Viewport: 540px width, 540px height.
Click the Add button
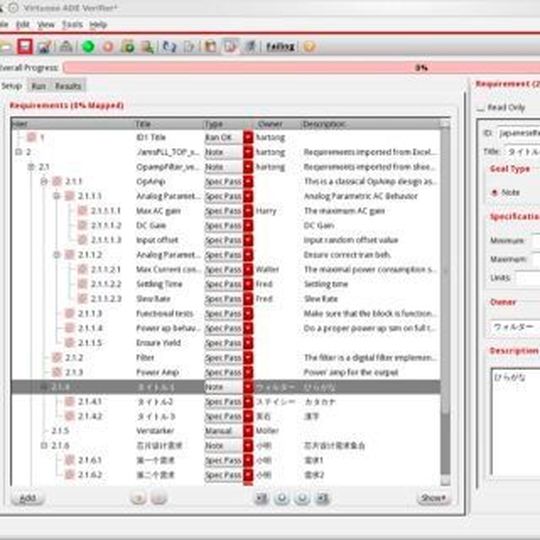click(x=28, y=498)
